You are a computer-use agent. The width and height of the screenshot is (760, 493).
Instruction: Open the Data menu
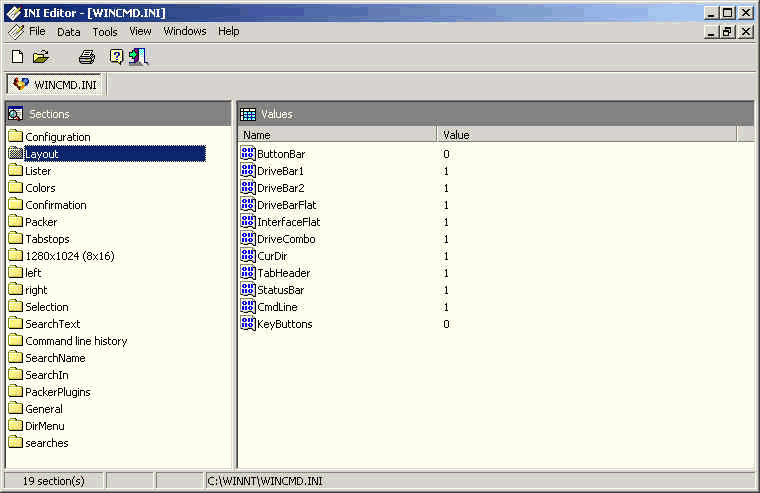click(68, 32)
